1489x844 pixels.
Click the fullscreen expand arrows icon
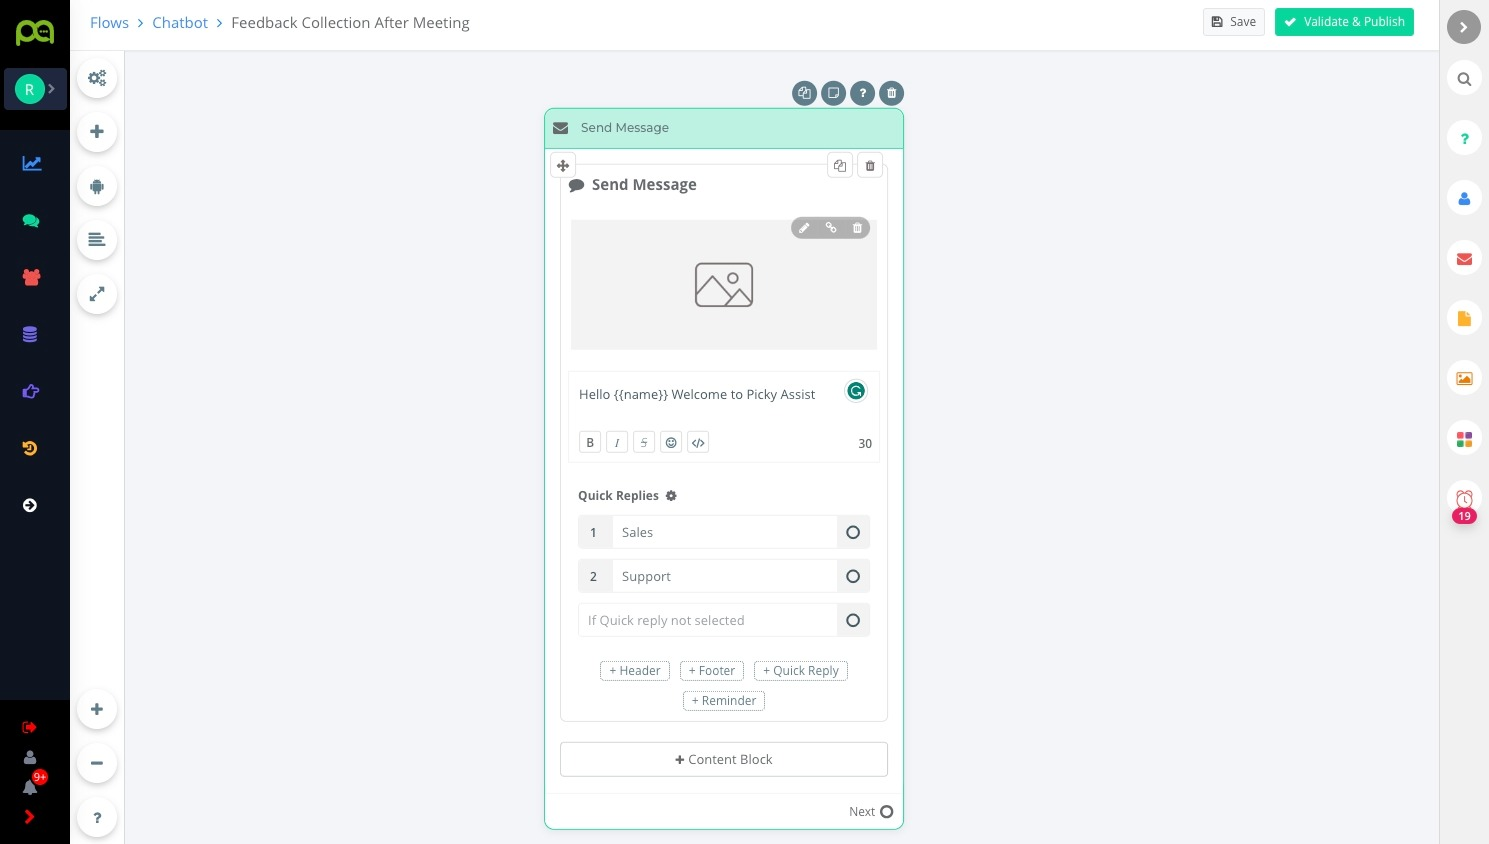97,294
